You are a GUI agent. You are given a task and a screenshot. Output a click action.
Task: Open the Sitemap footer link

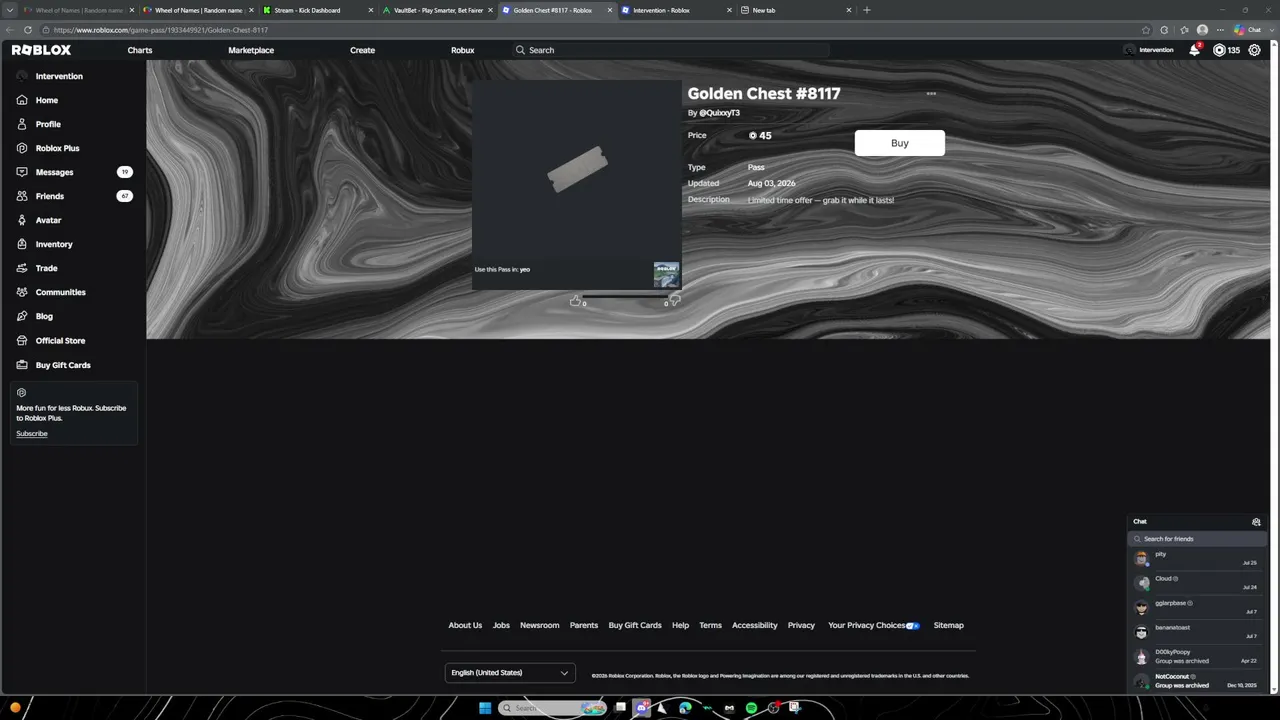tap(948, 626)
